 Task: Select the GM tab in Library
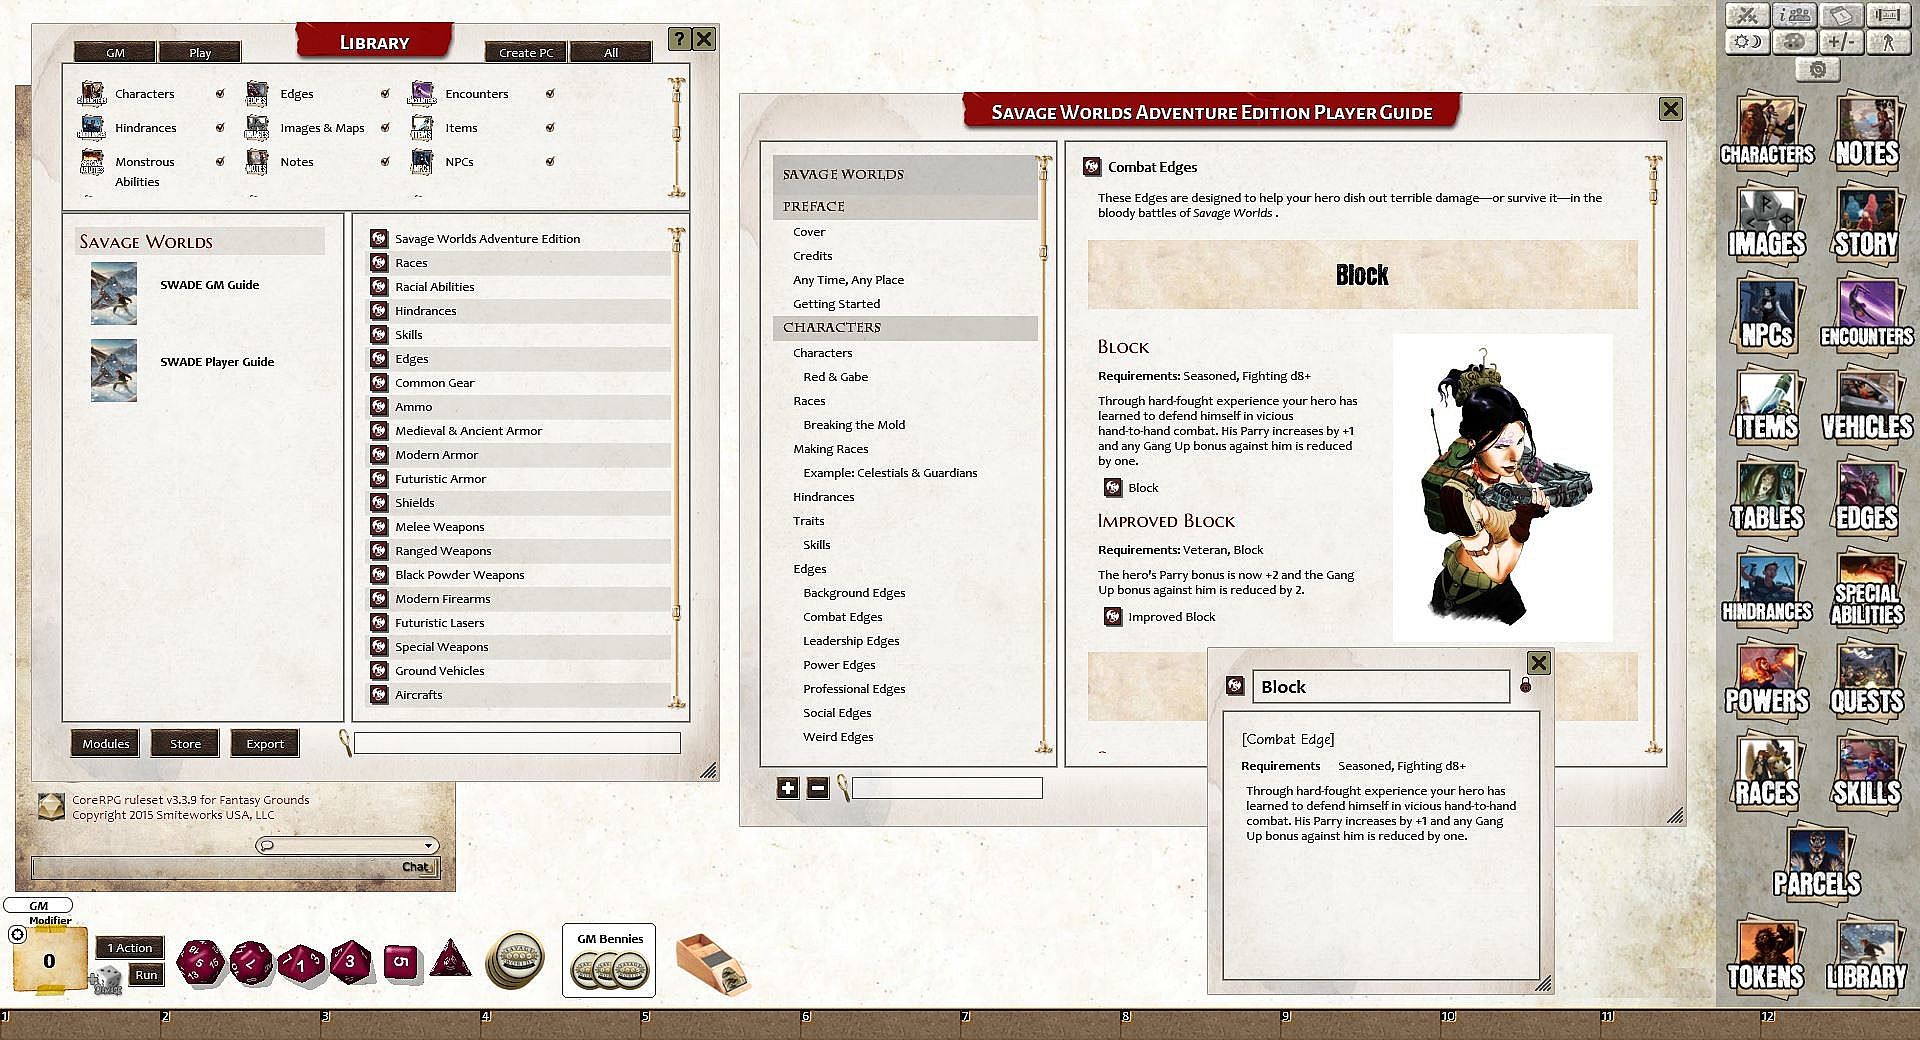(x=115, y=52)
